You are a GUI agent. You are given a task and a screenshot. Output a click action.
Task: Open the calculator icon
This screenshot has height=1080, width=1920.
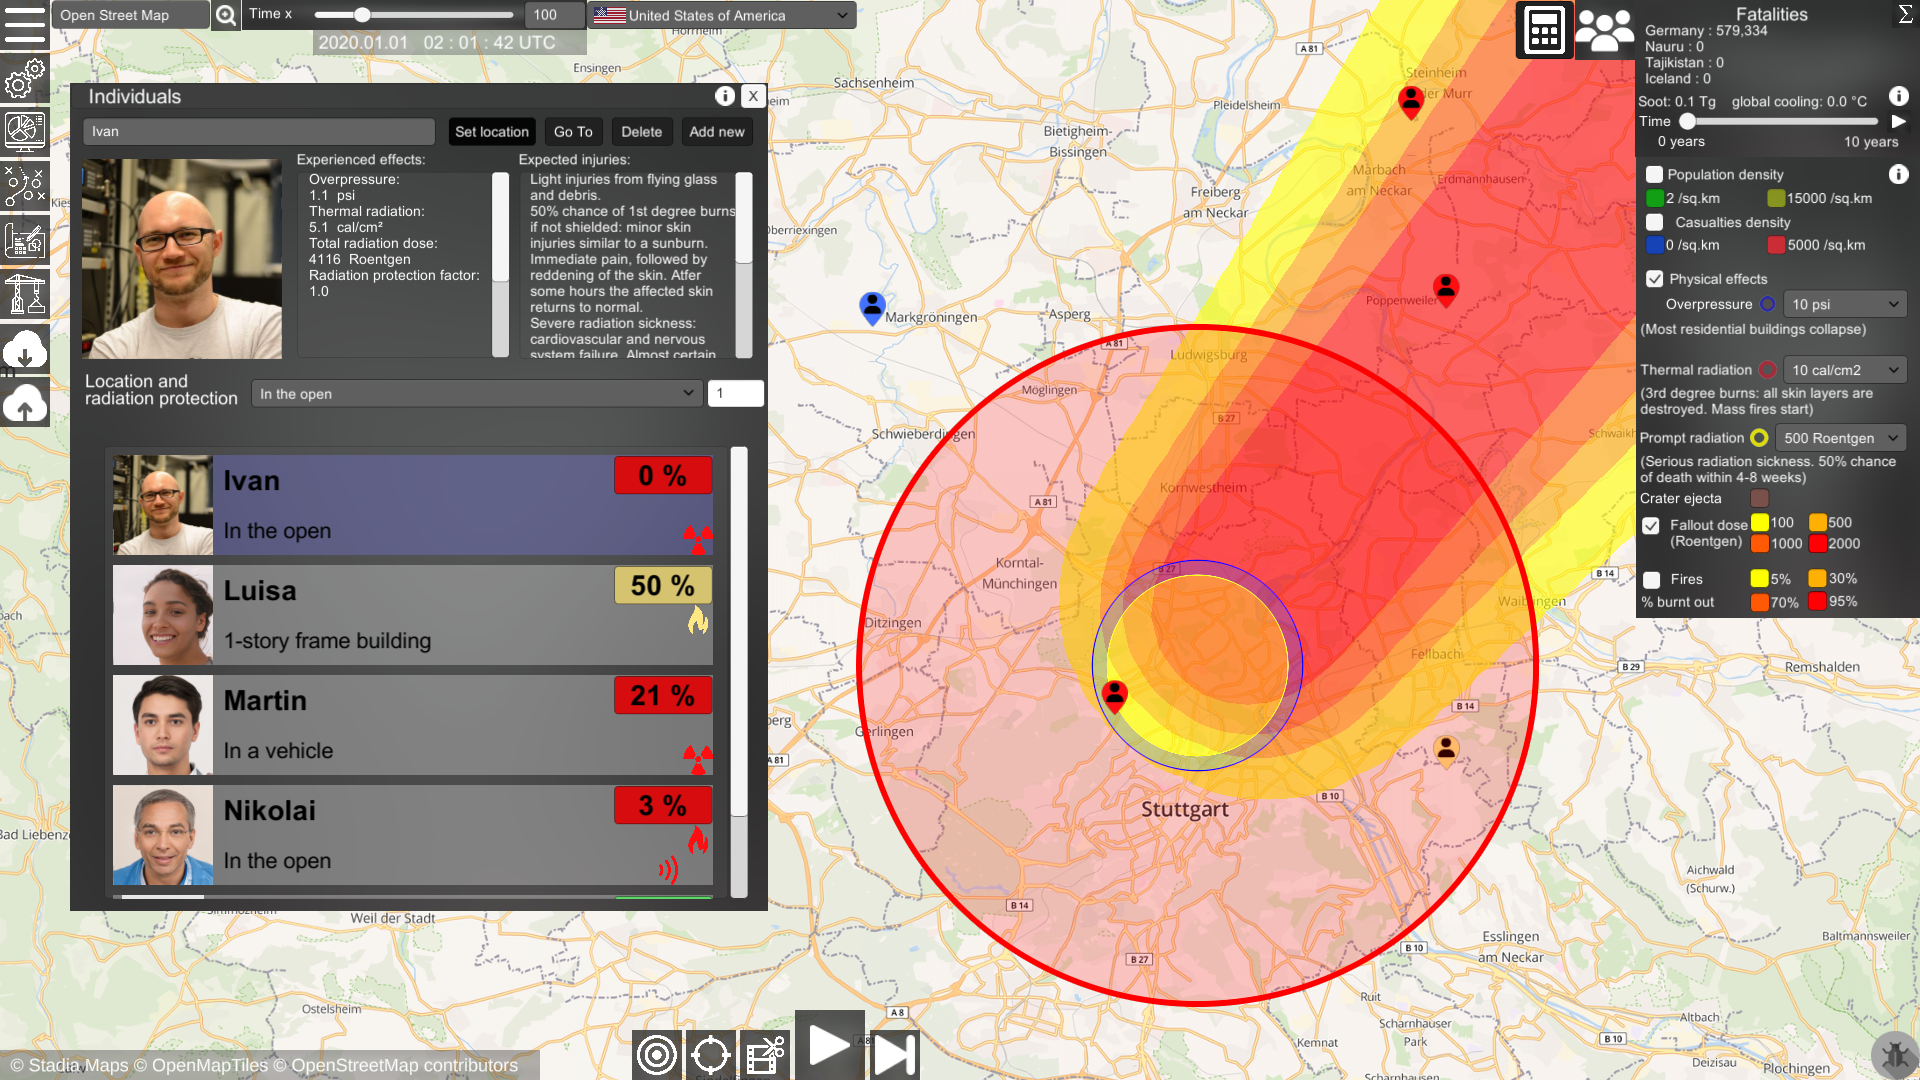[1544, 30]
